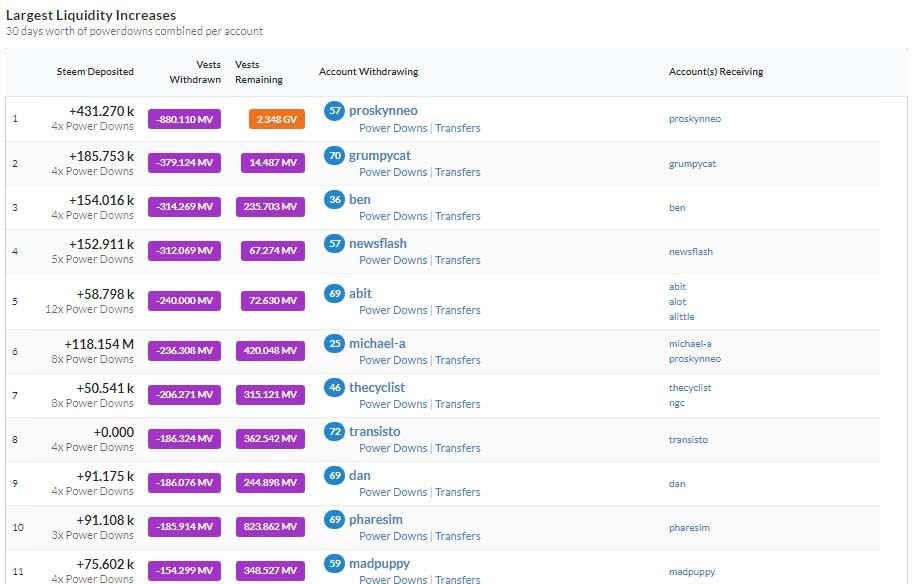
Task: Open the thecyclist account name link
Action: [x=377, y=387]
